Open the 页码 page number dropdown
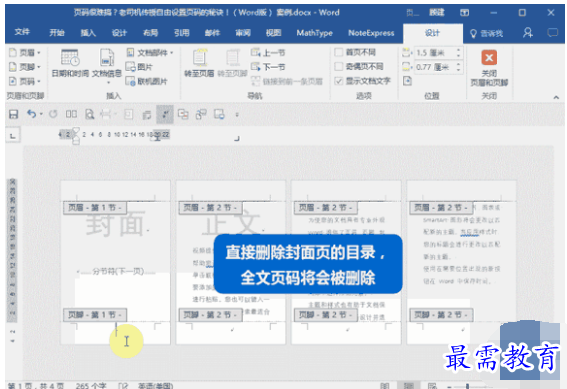This screenshot has height=389, width=567. (x=25, y=81)
